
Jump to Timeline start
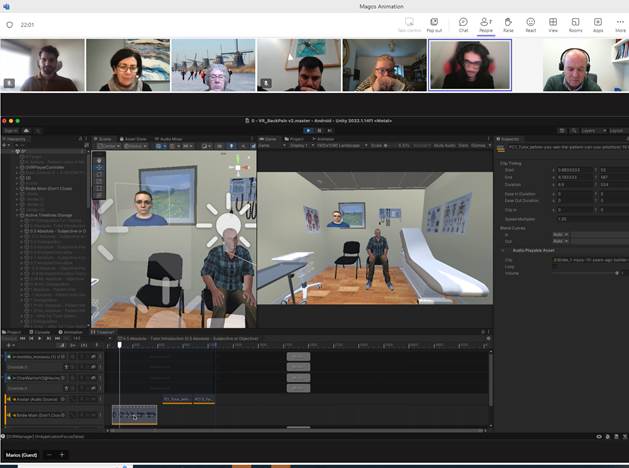[22, 338]
